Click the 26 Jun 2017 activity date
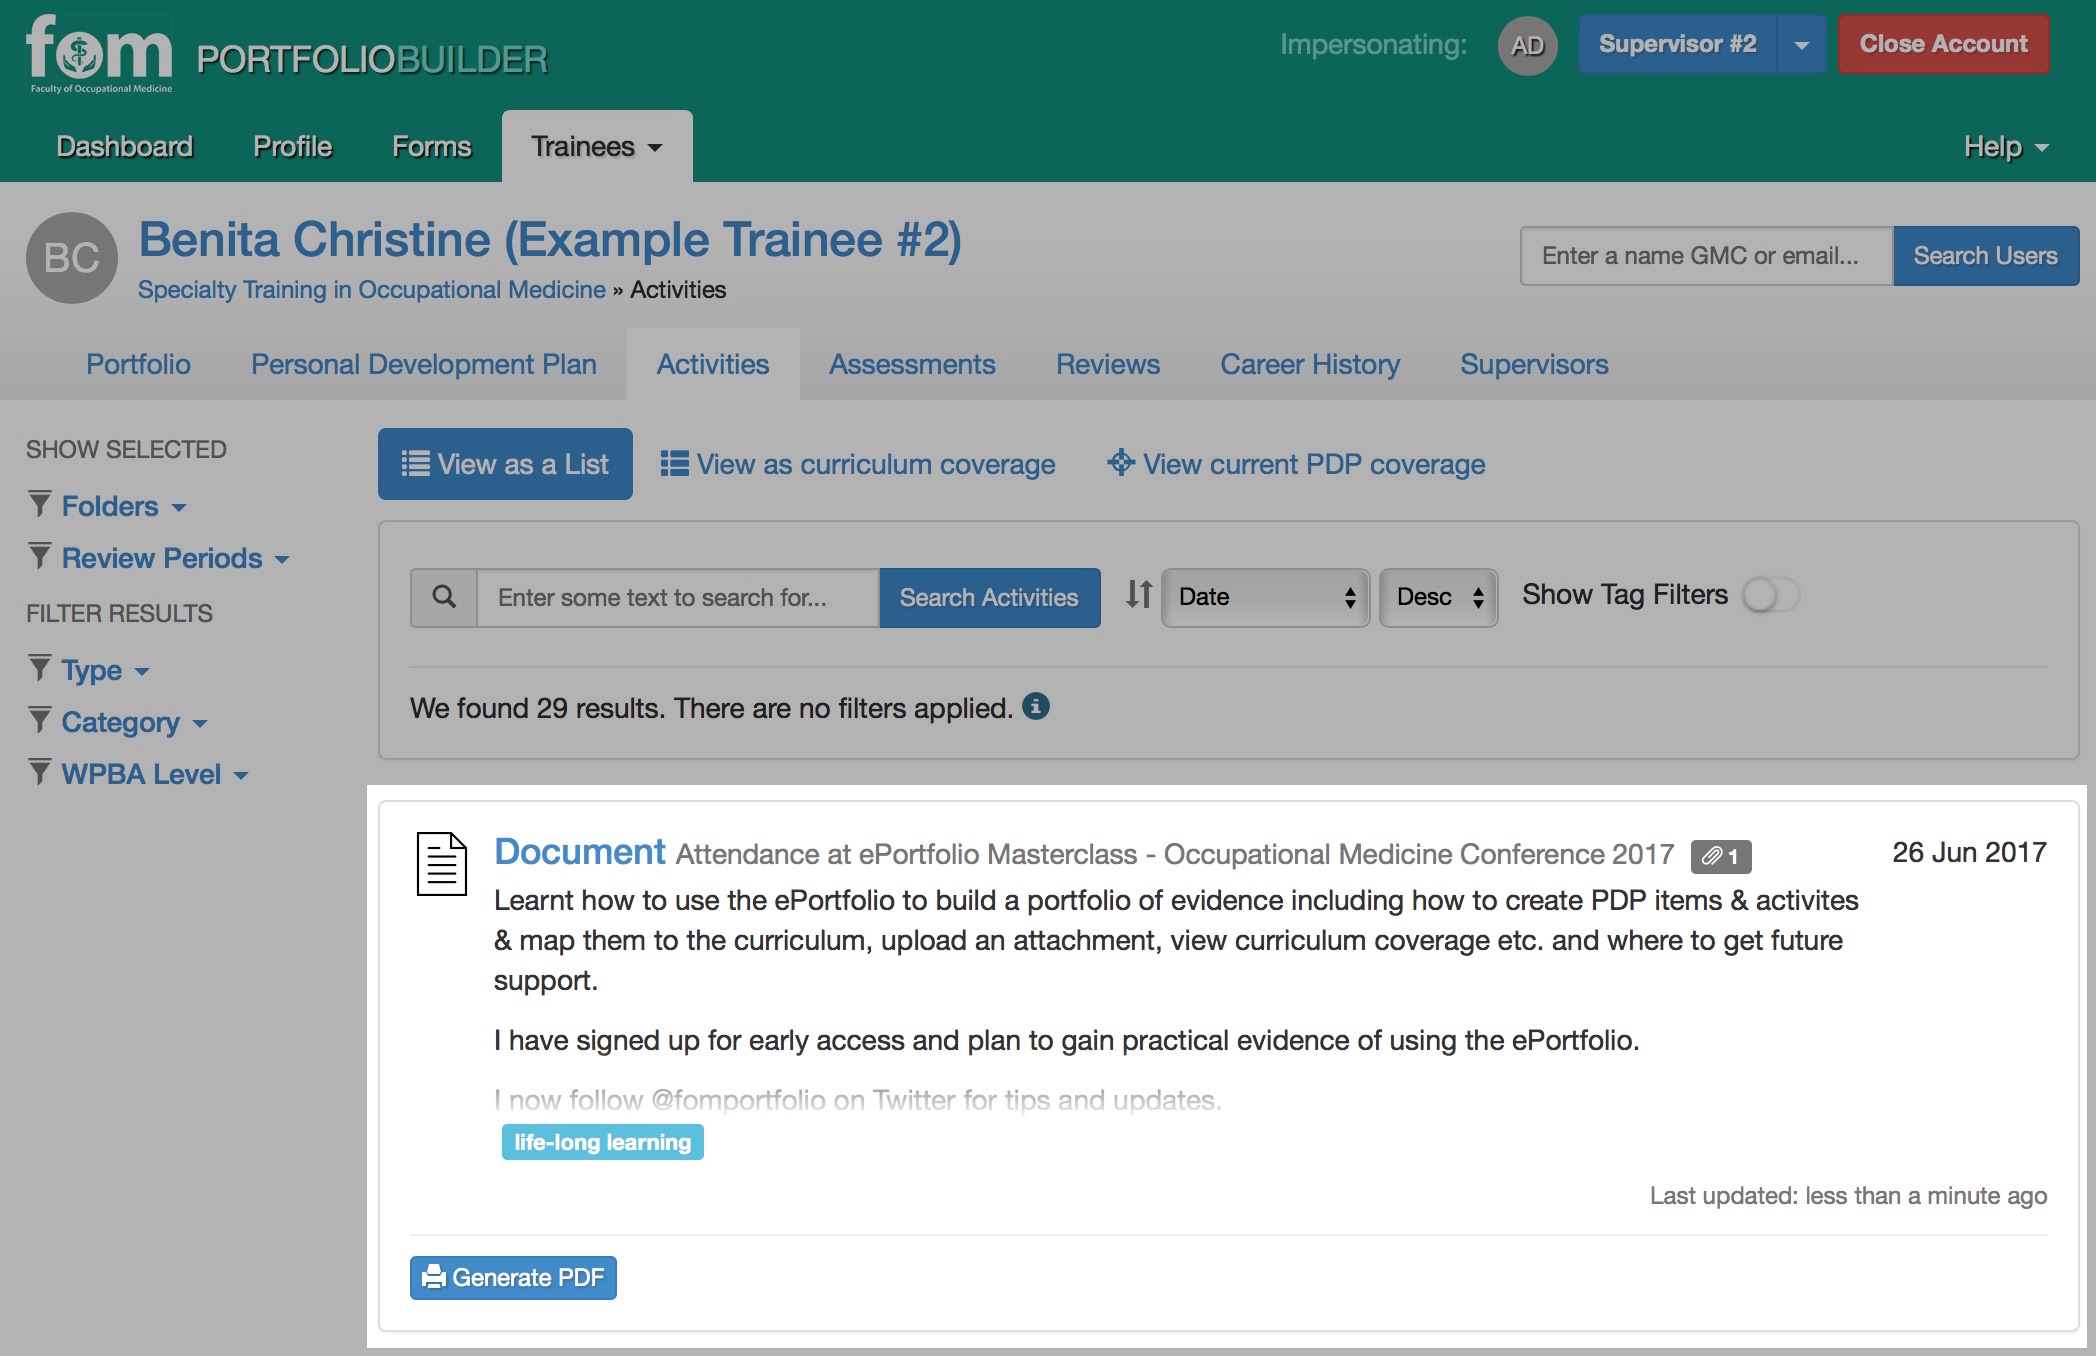The width and height of the screenshot is (2096, 1356). (x=1969, y=852)
